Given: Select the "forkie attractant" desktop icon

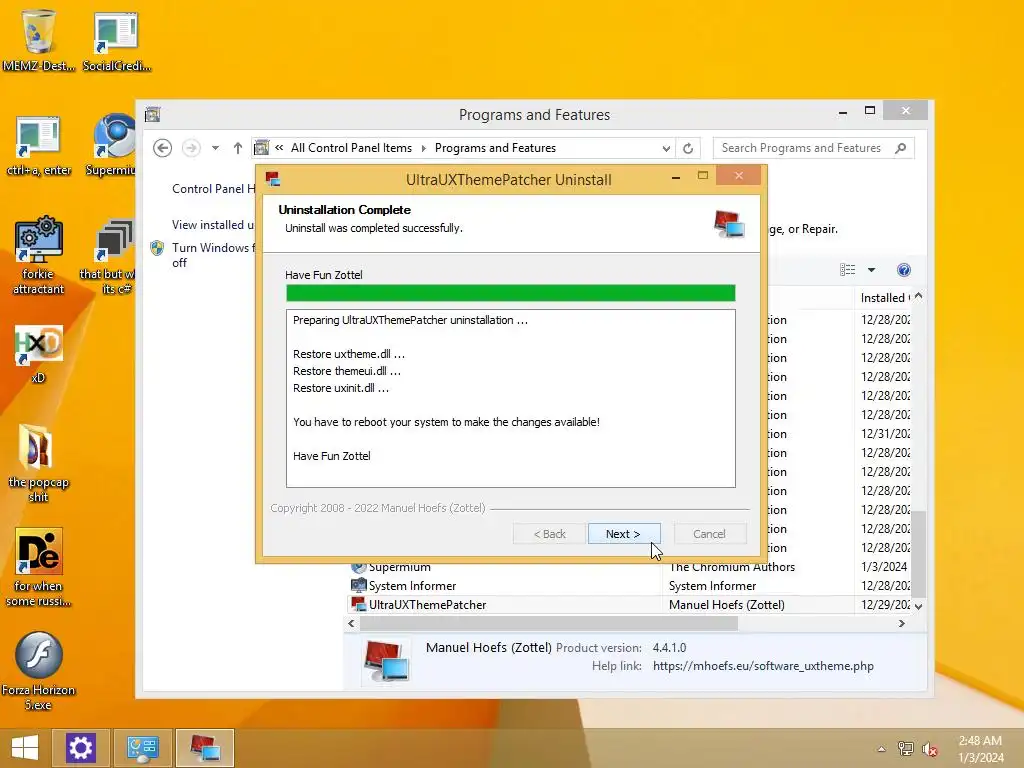Looking at the screenshot, I should [39, 255].
